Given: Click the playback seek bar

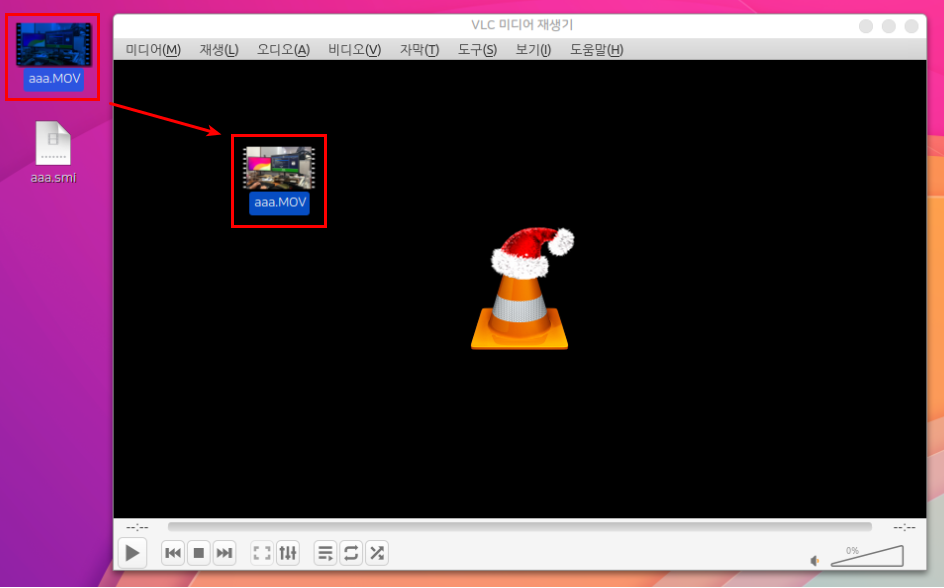Looking at the screenshot, I should pos(519,526).
